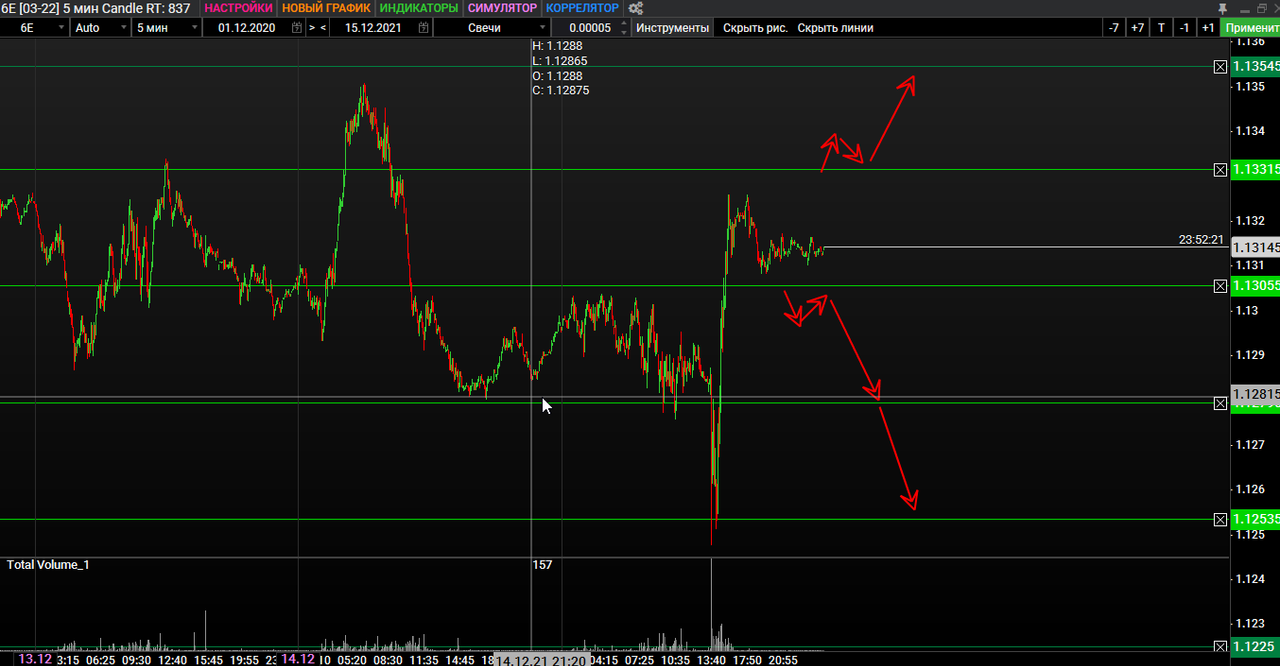Click the start date field 01.12.2020
The width and height of the screenshot is (1280, 666).
[246, 28]
